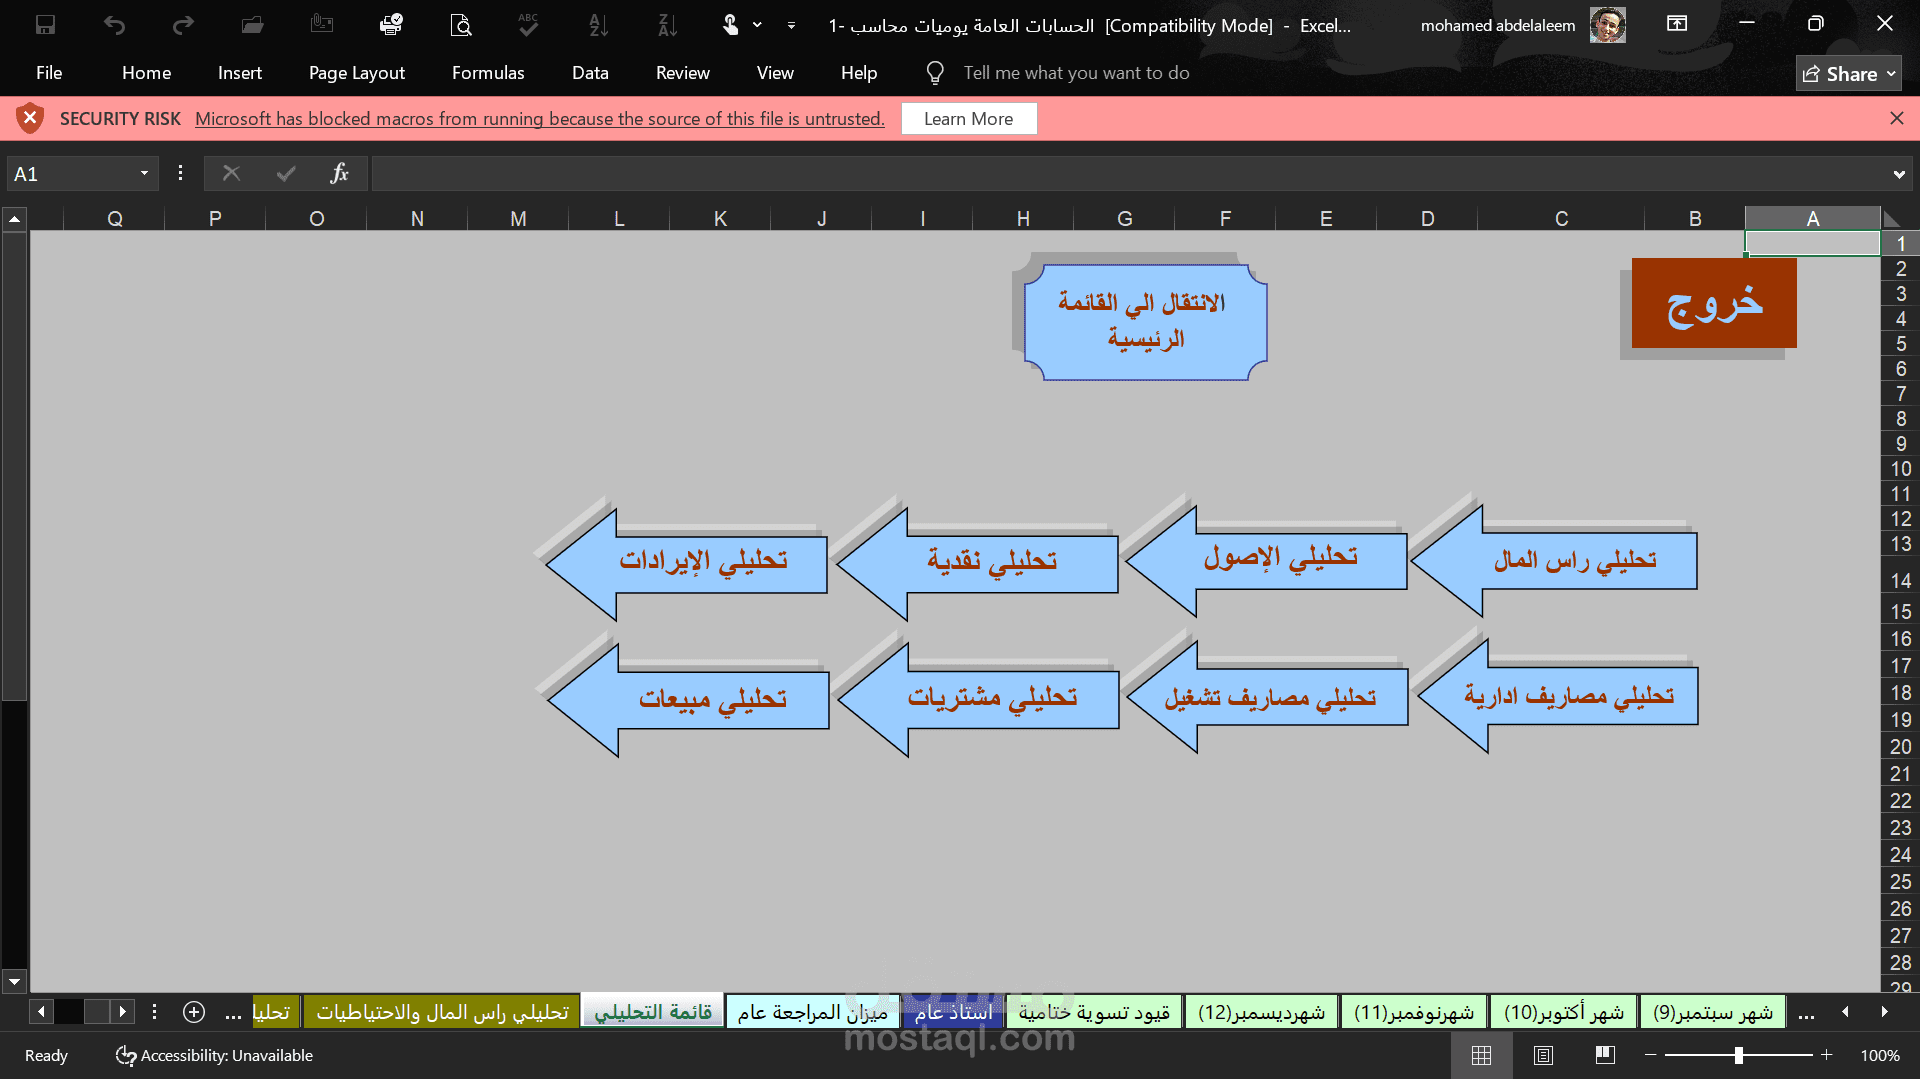Screen dimensions: 1920x1080
Task: Click the Zoom in plus button
Action: (x=1826, y=1055)
